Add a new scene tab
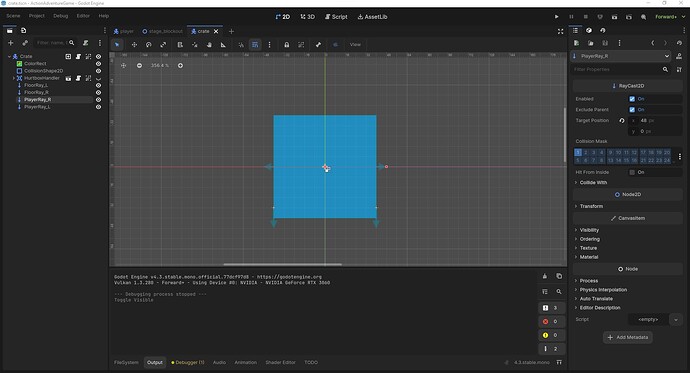 click(231, 31)
